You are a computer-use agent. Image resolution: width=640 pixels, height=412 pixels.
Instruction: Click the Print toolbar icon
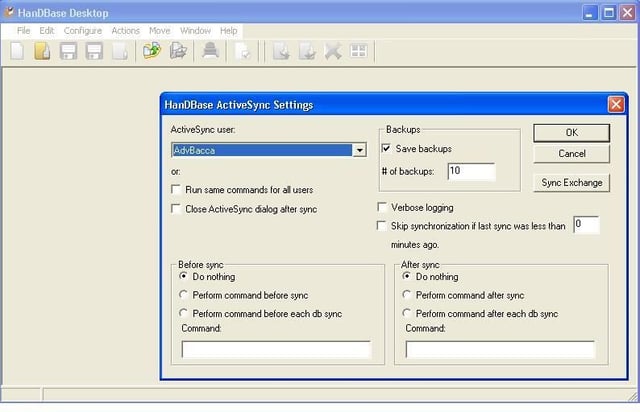pyautogui.click(x=211, y=51)
